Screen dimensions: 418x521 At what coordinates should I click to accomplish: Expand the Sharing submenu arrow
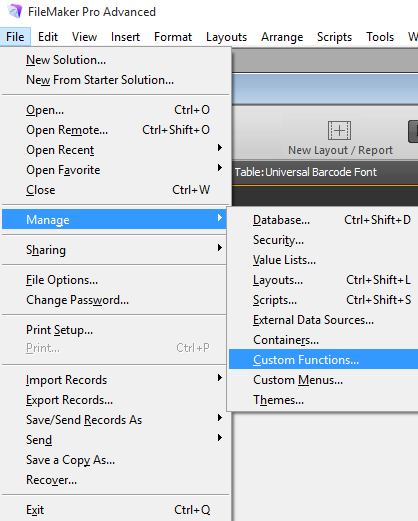[219, 248]
